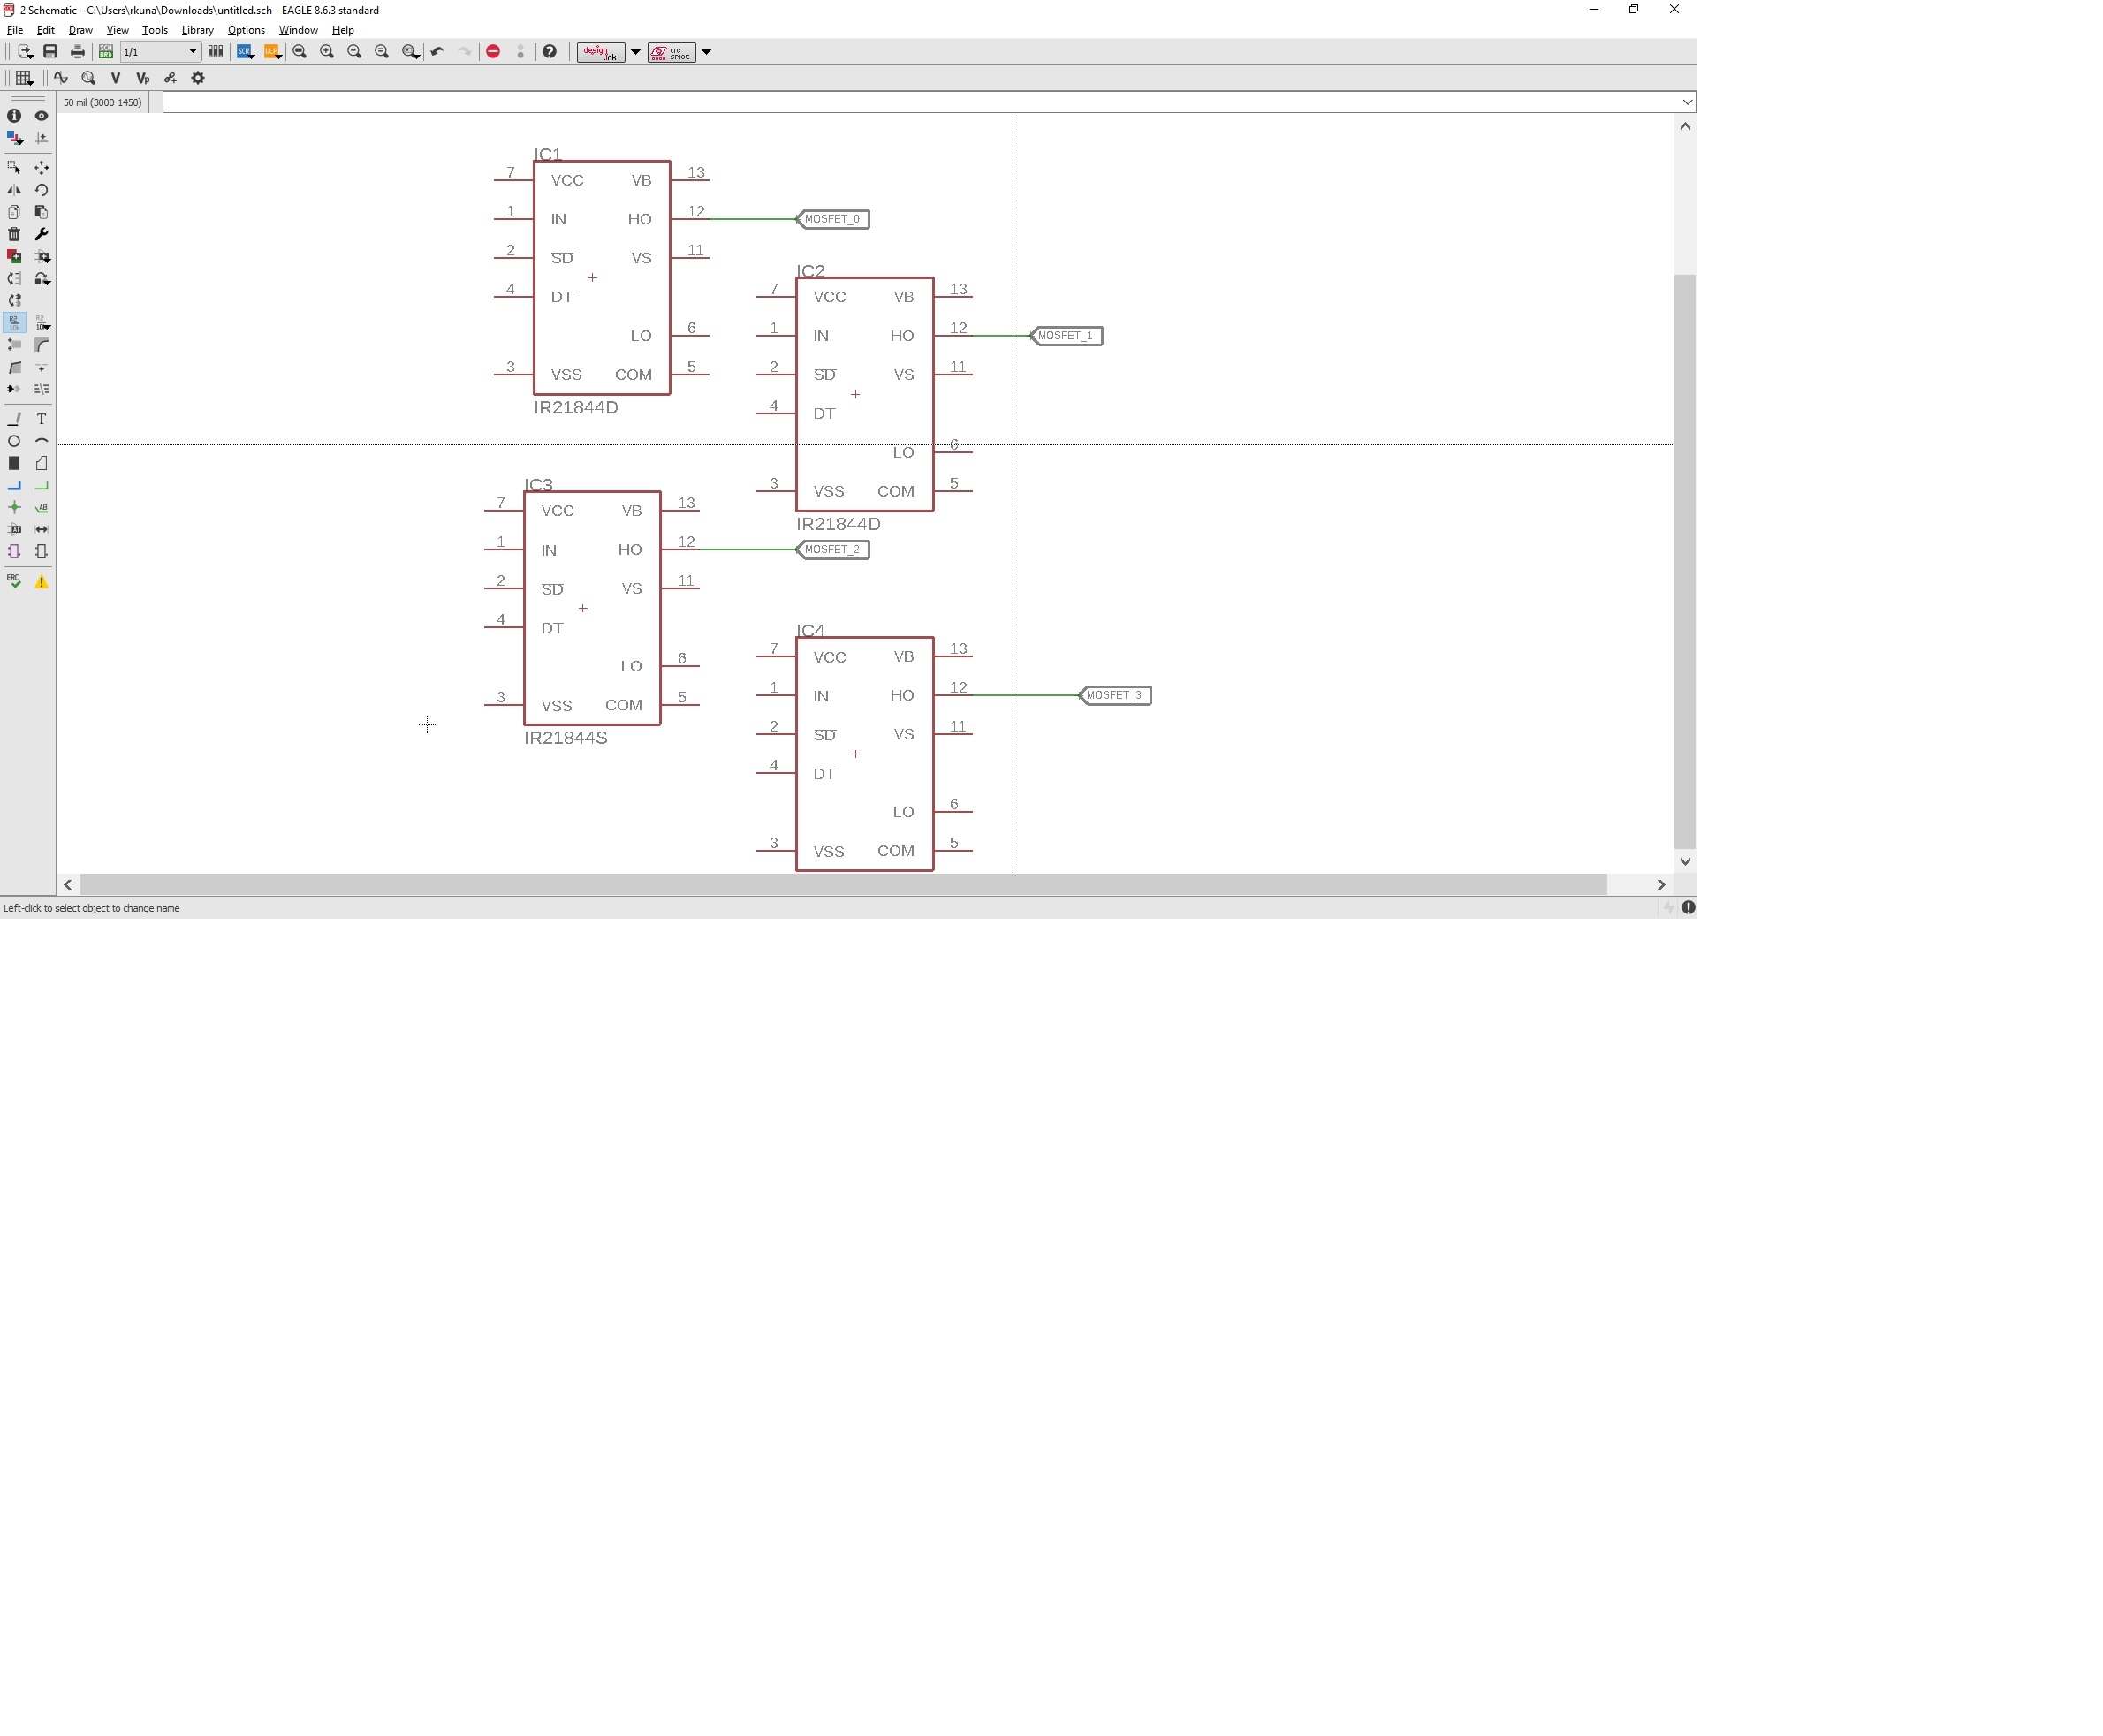Screen dimensions: 2103x1736
Task: Expand the command line history dropdown
Action: (1687, 102)
